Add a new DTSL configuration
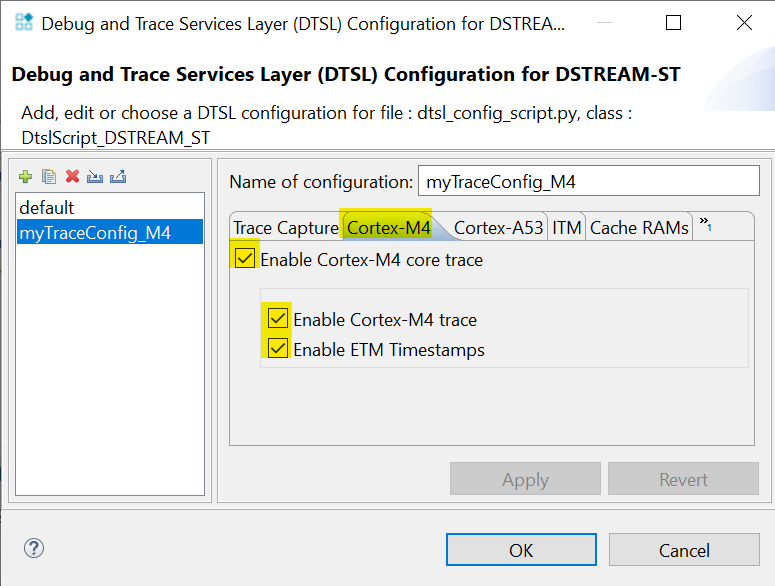The width and height of the screenshot is (775, 586). (25, 176)
